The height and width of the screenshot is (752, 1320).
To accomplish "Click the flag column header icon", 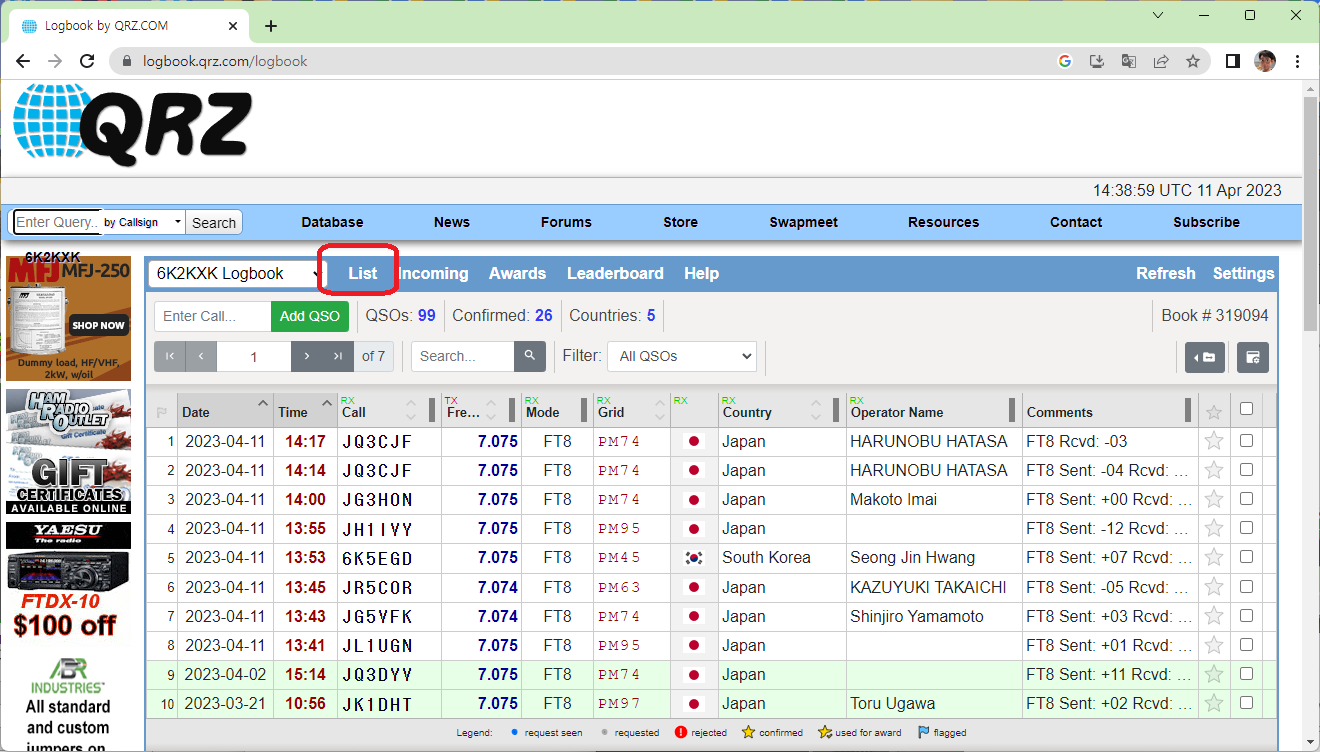I will (162, 412).
